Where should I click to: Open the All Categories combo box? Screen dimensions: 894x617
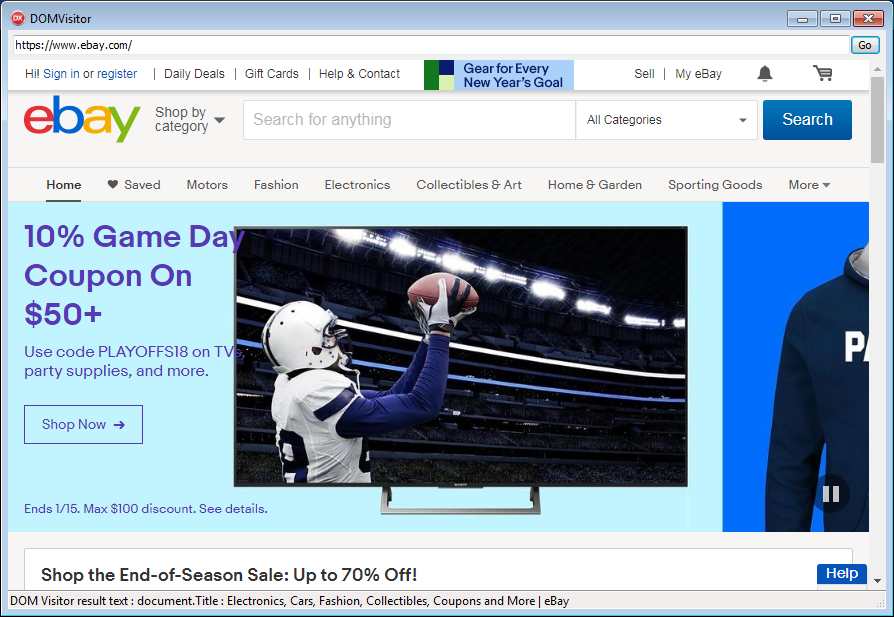(x=667, y=120)
